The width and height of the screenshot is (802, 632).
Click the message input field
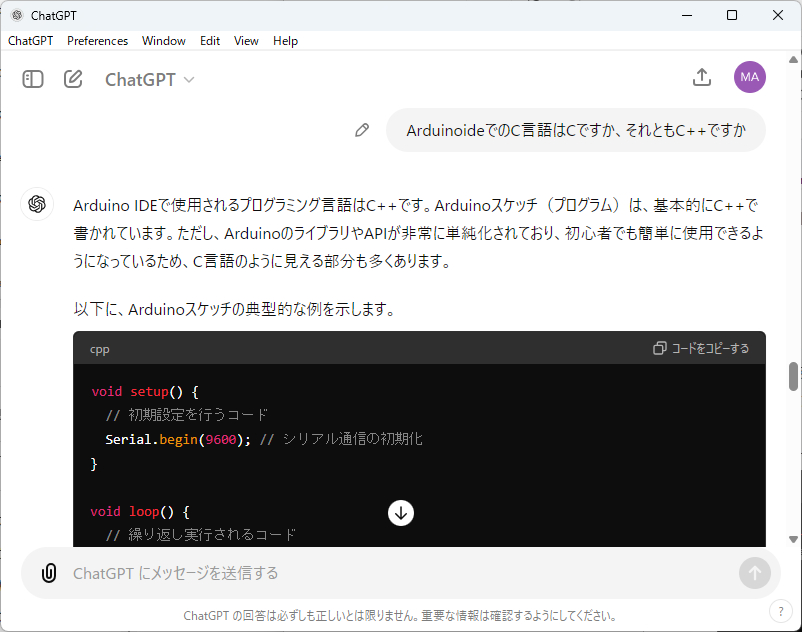400,573
